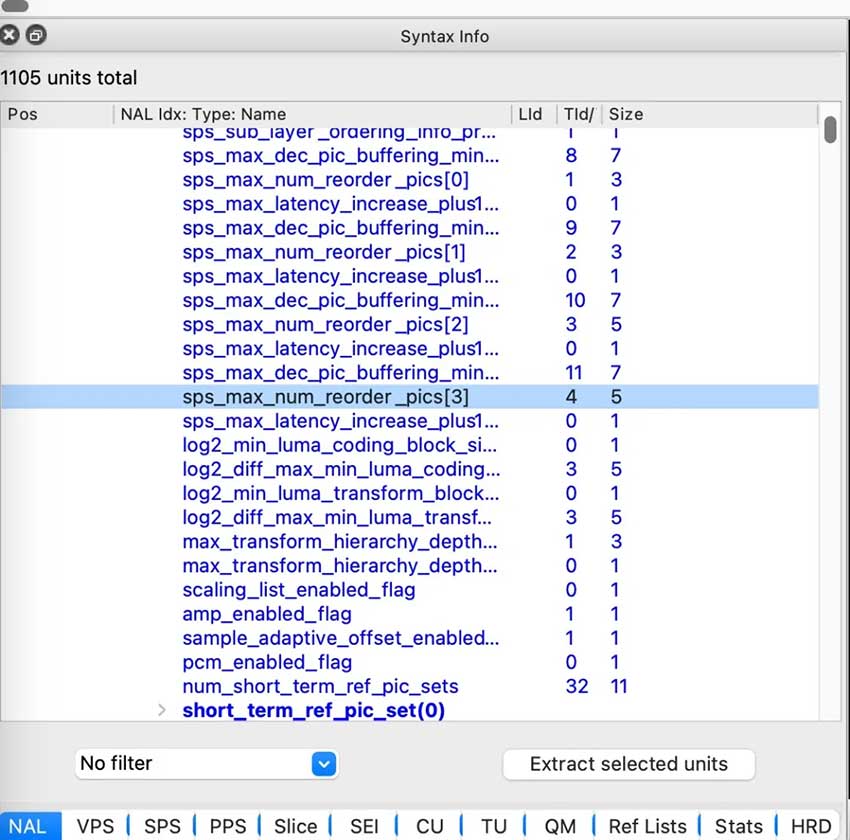The image size is (850, 840).
Task: Open the SPS tab
Action: (x=162, y=826)
